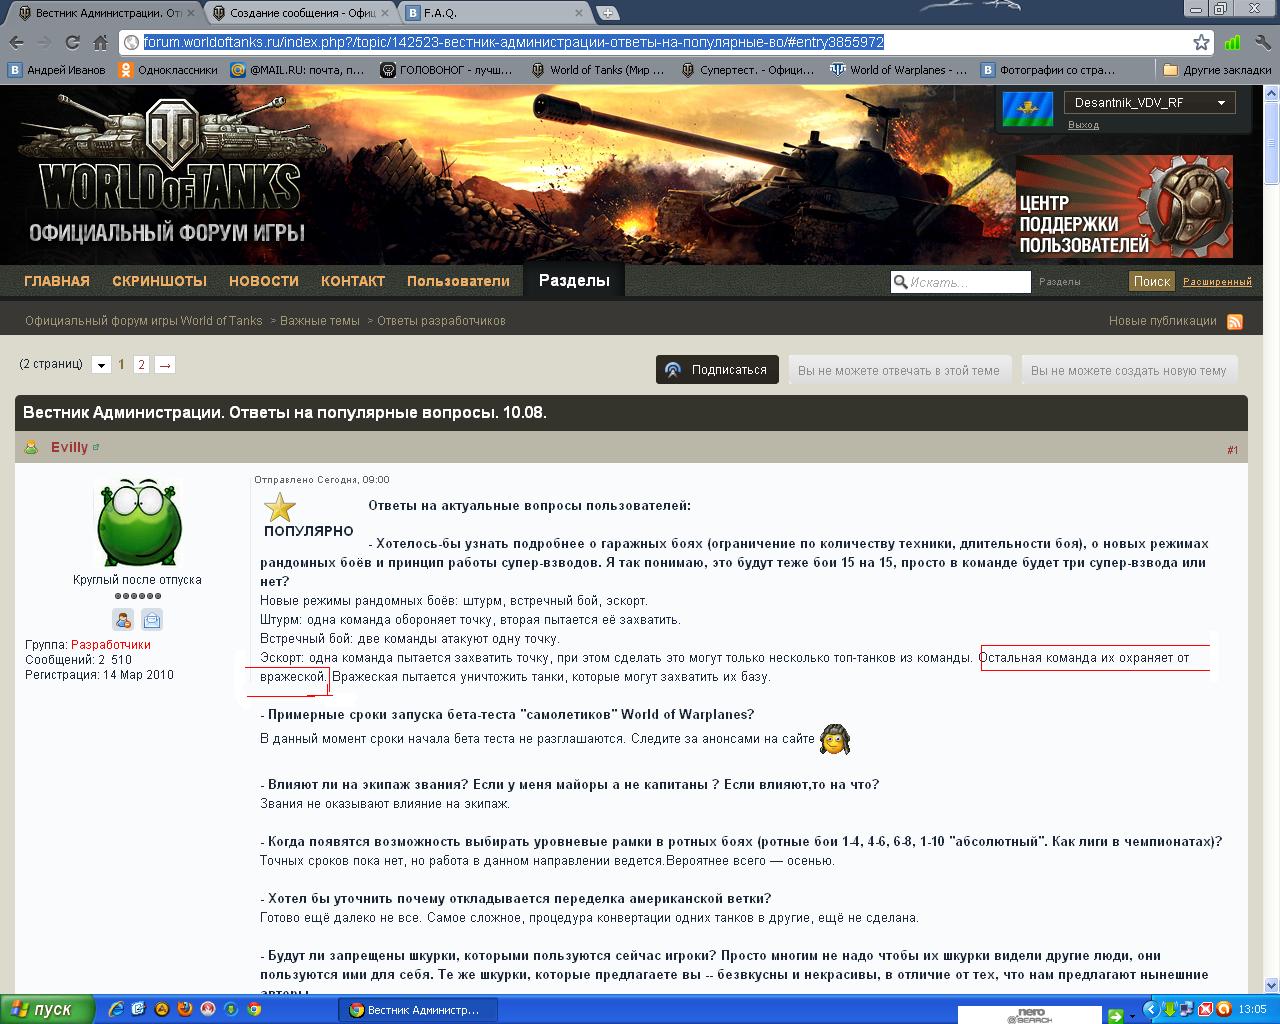Open Ответы разработчиков breadcrumb link
This screenshot has width=1280, height=1024.
click(x=441, y=321)
